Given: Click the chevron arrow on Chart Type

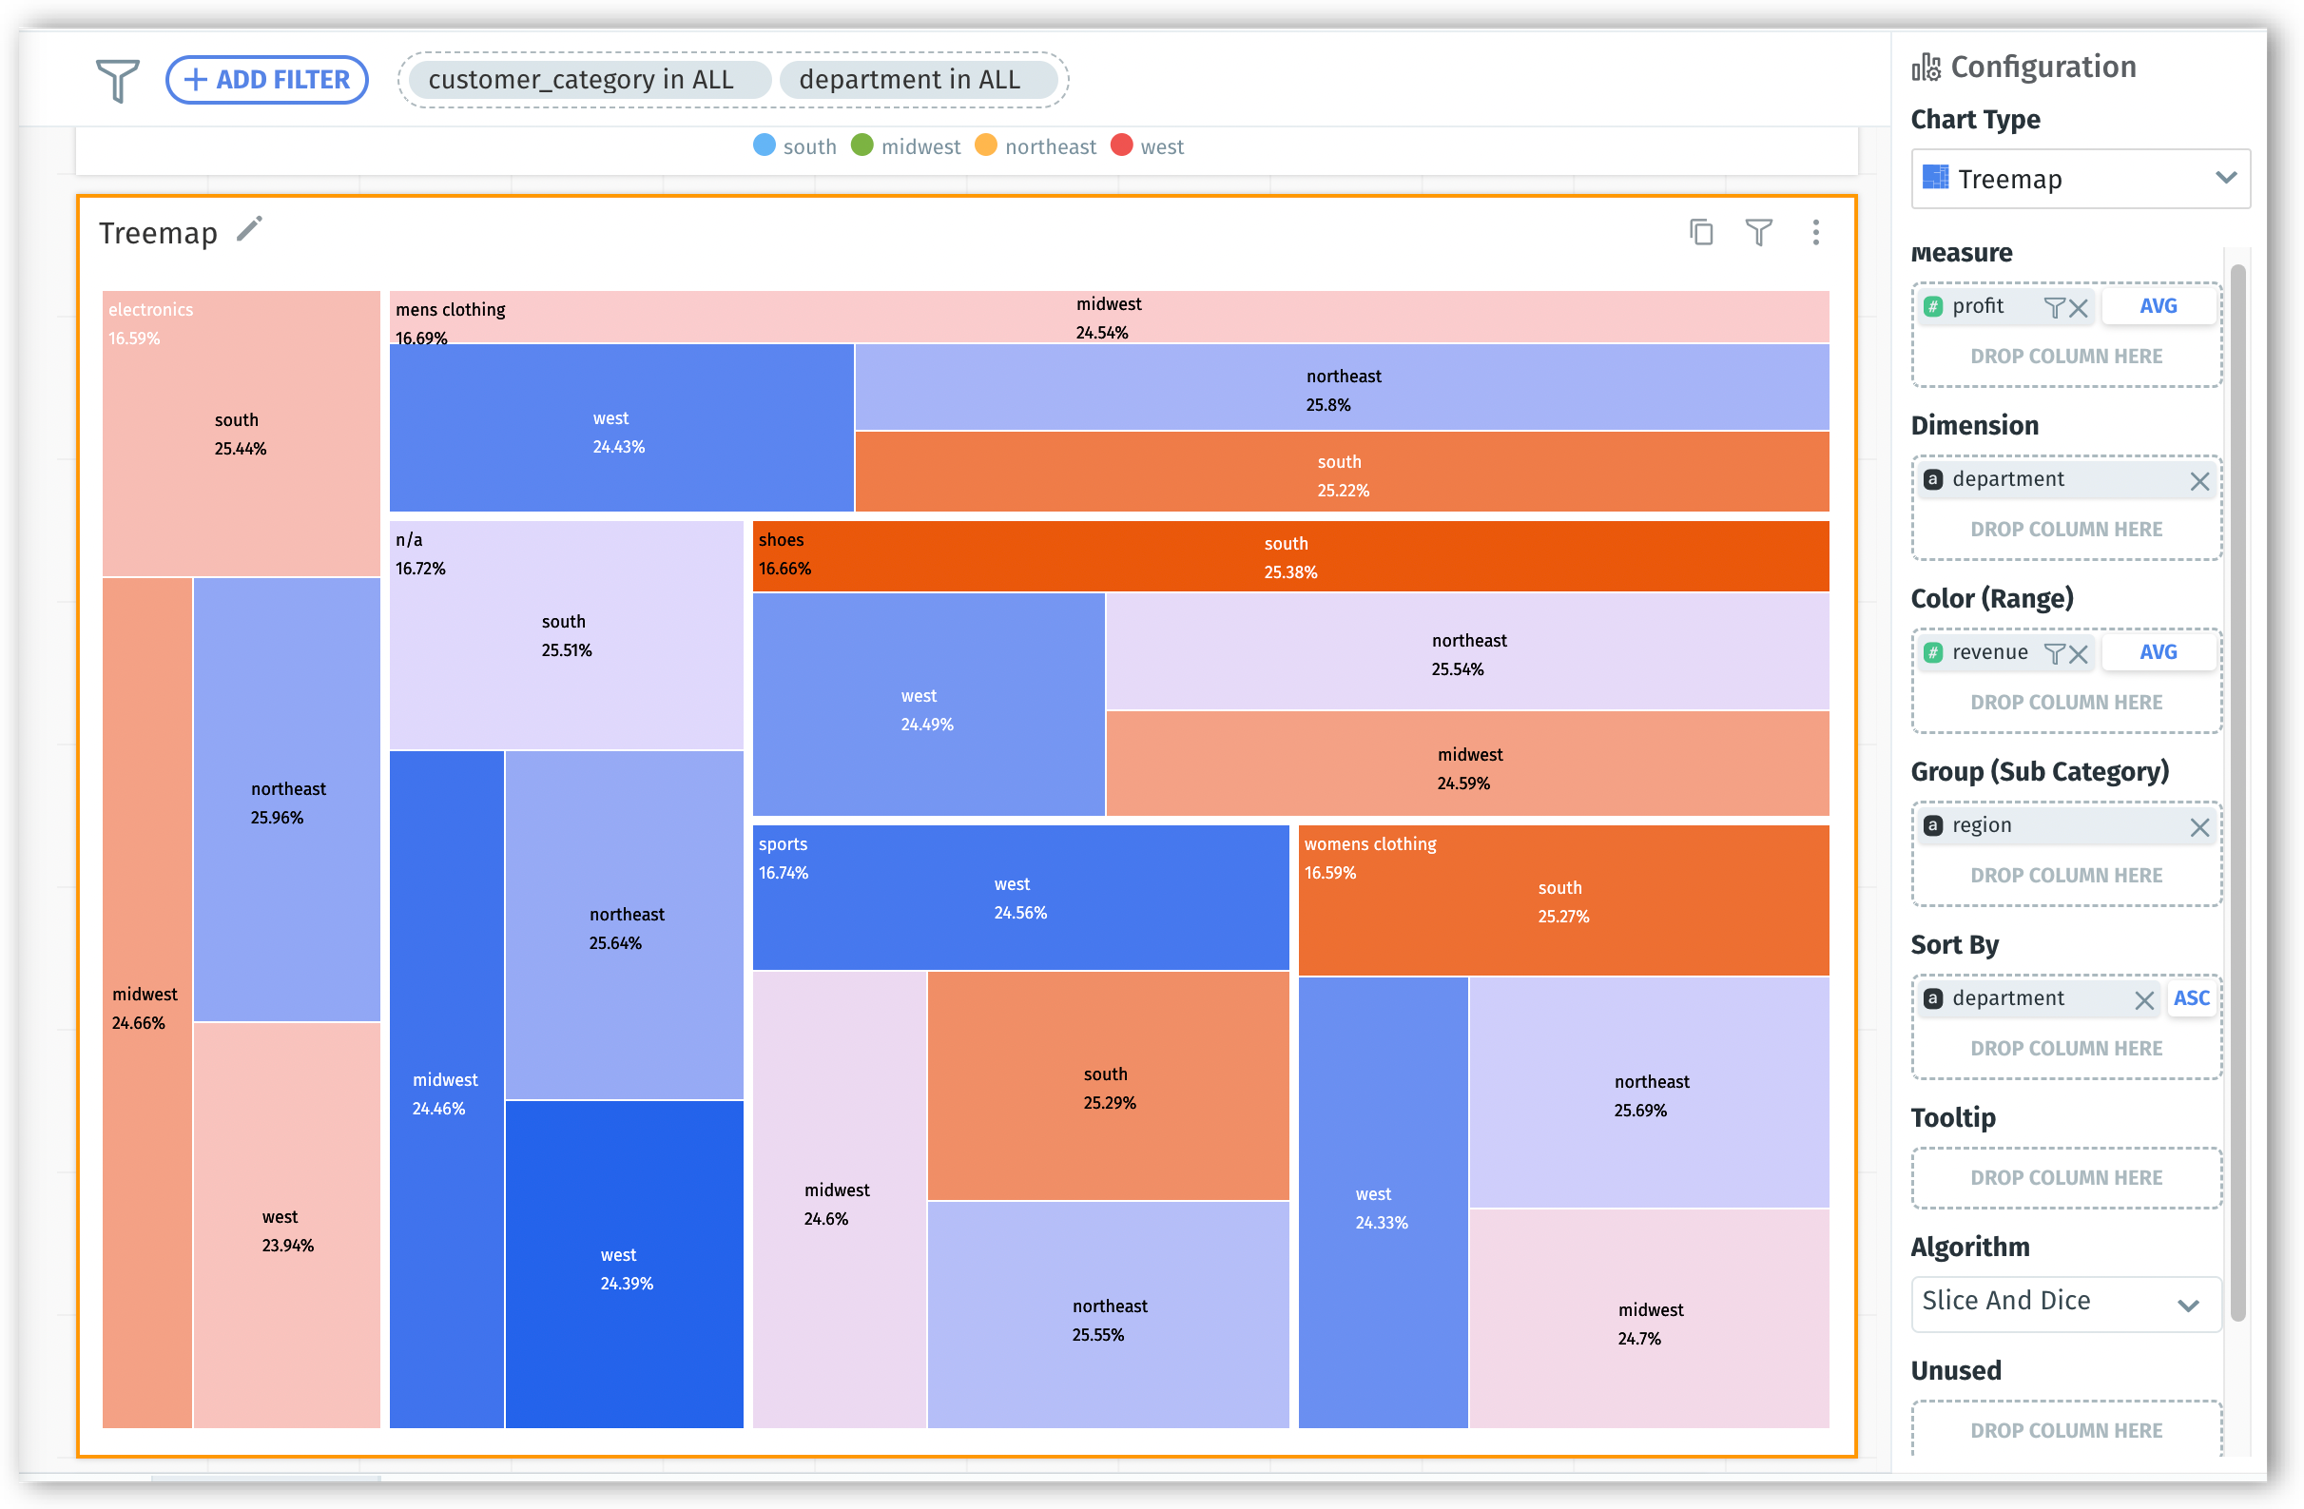Looking at the screenshot, I should (x=2225, y=178).
